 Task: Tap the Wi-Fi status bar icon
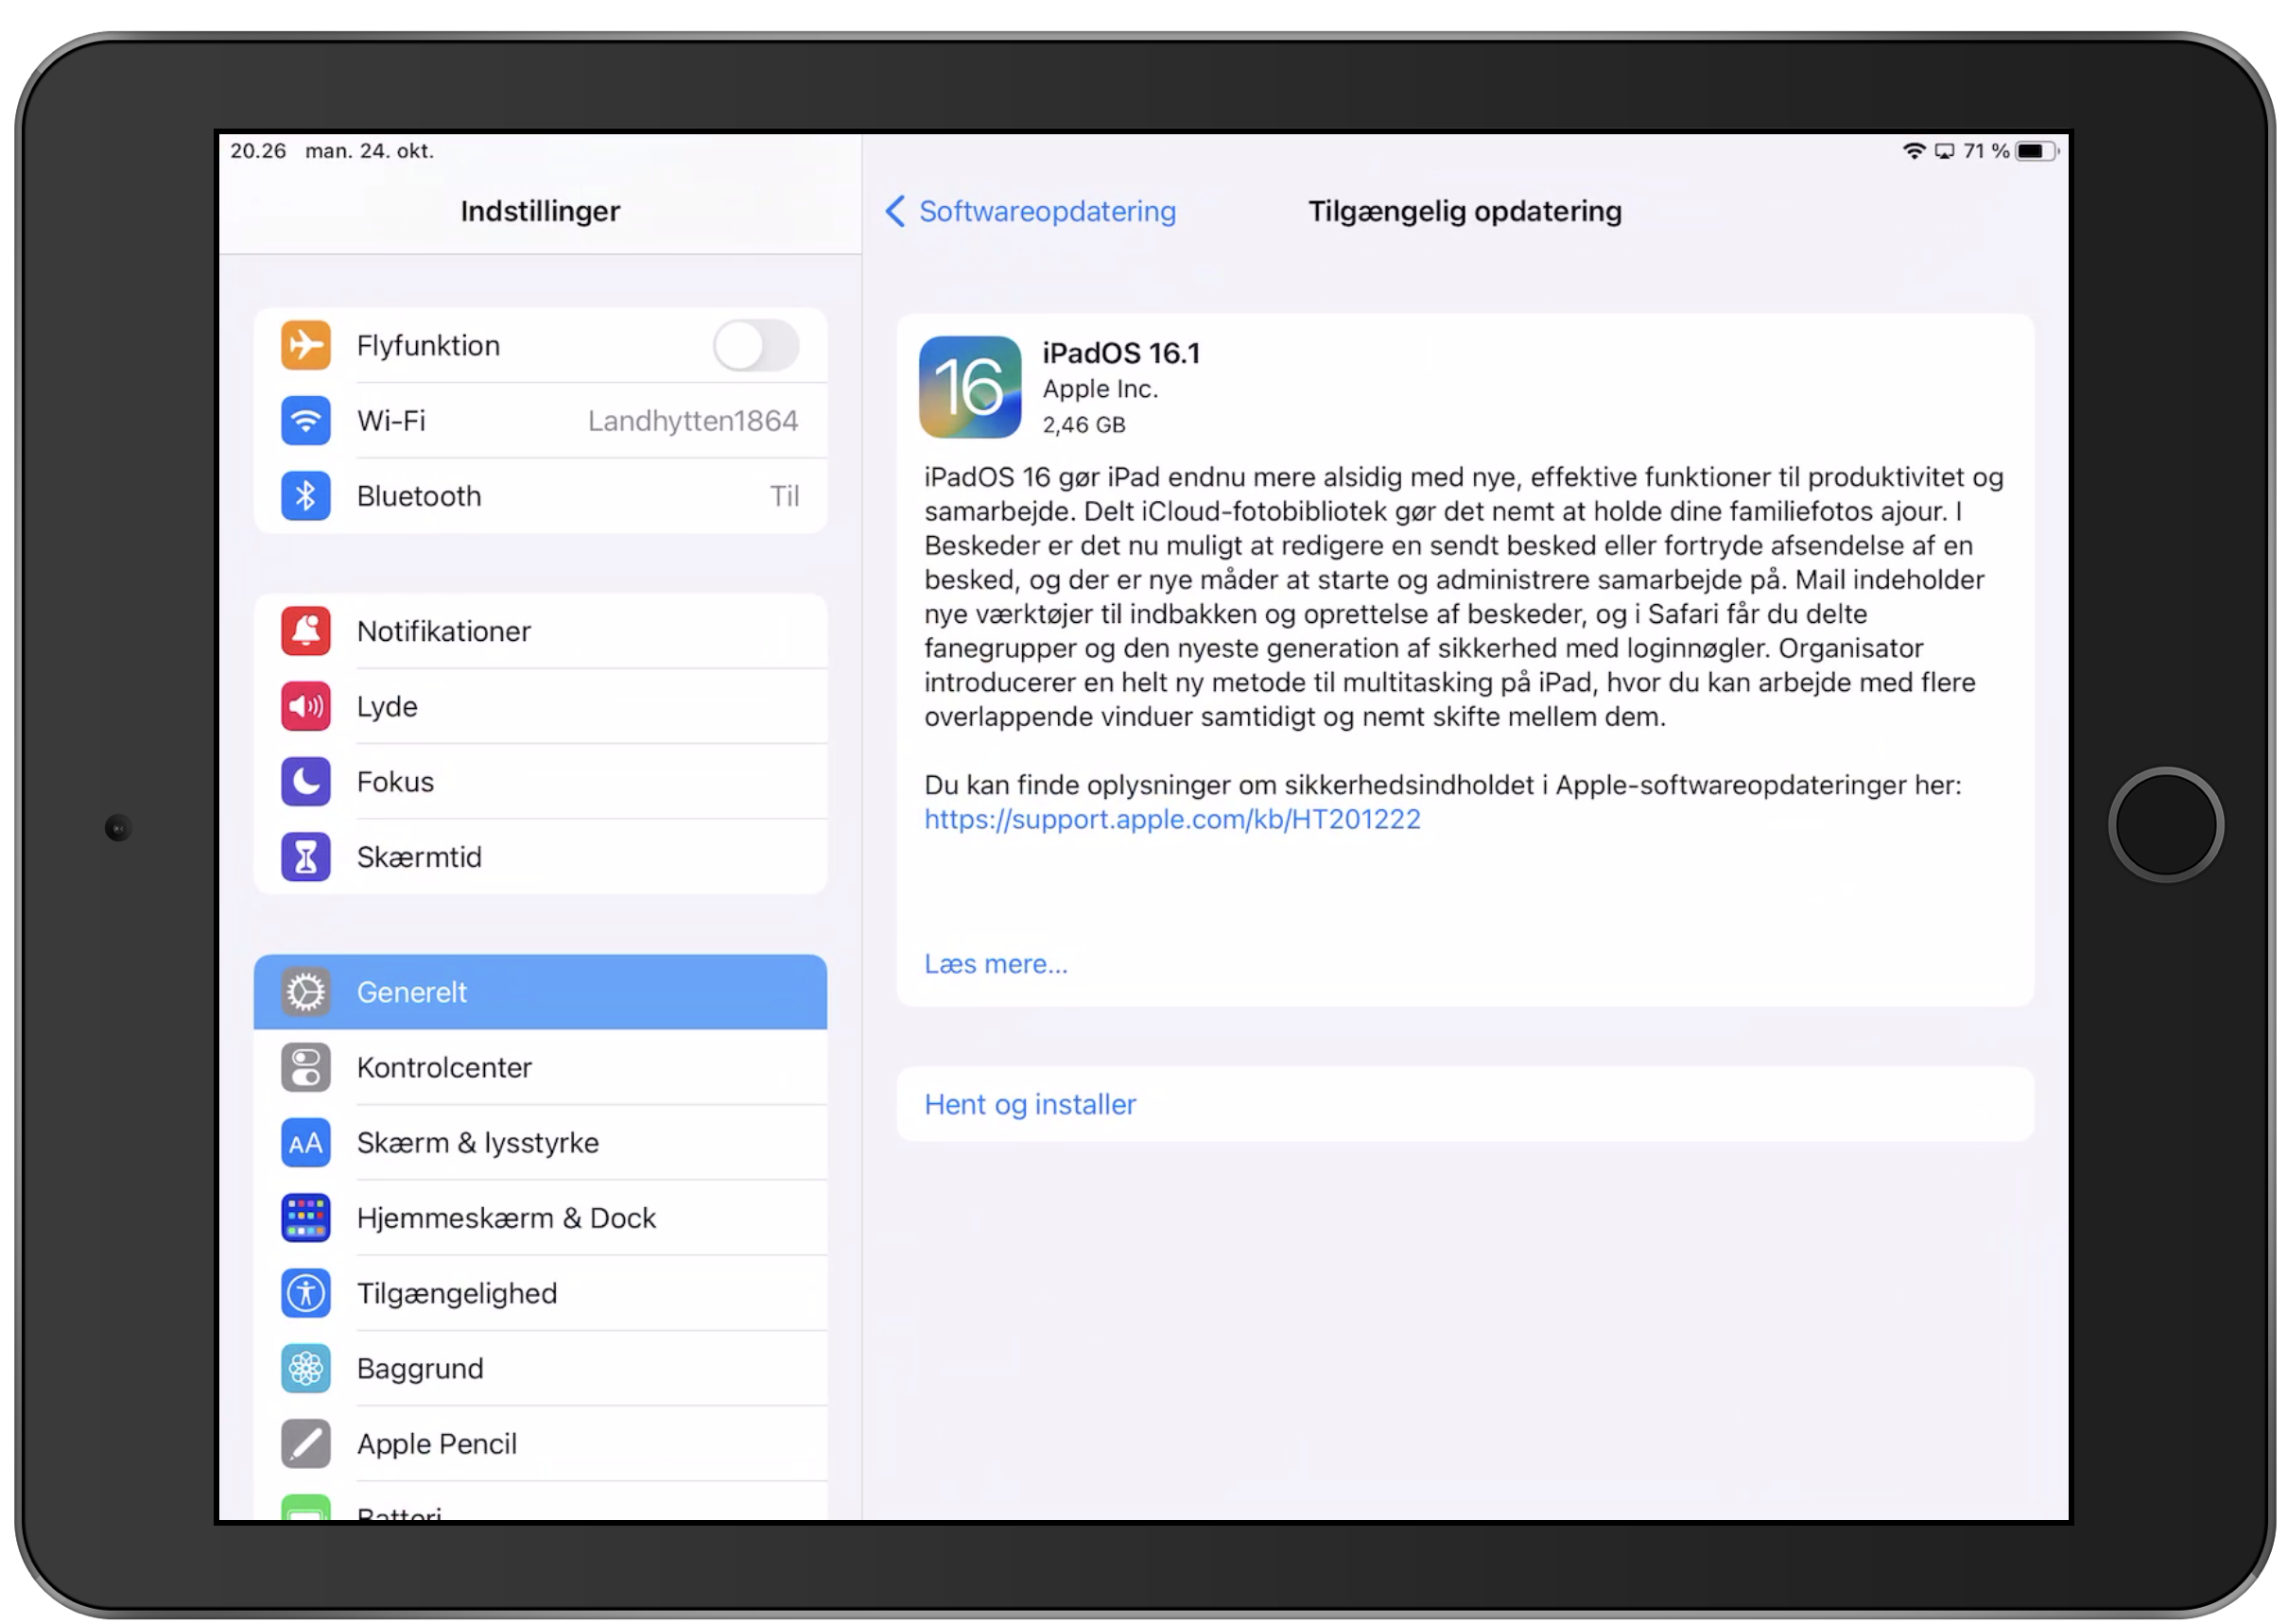[x=1913, y=151]
